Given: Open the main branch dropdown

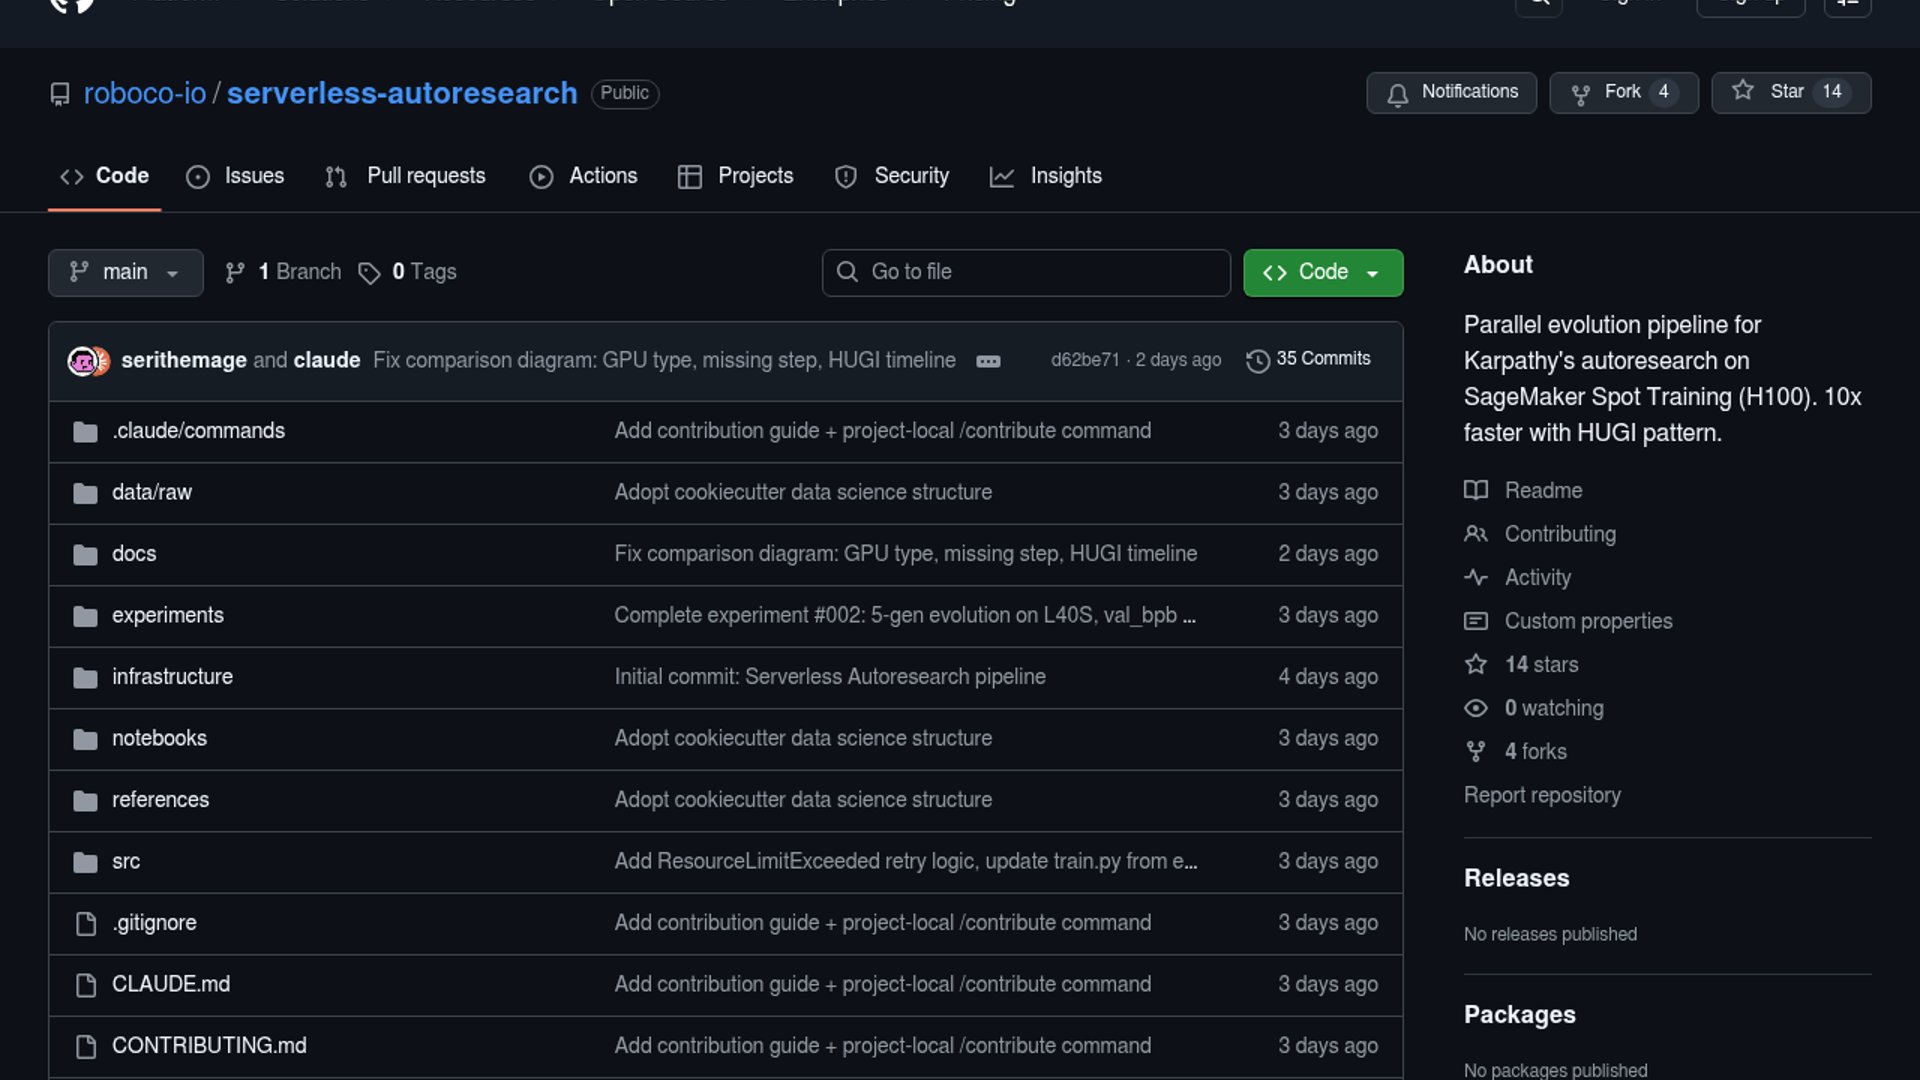Looking at the screenshot, I should click(125, 272).
